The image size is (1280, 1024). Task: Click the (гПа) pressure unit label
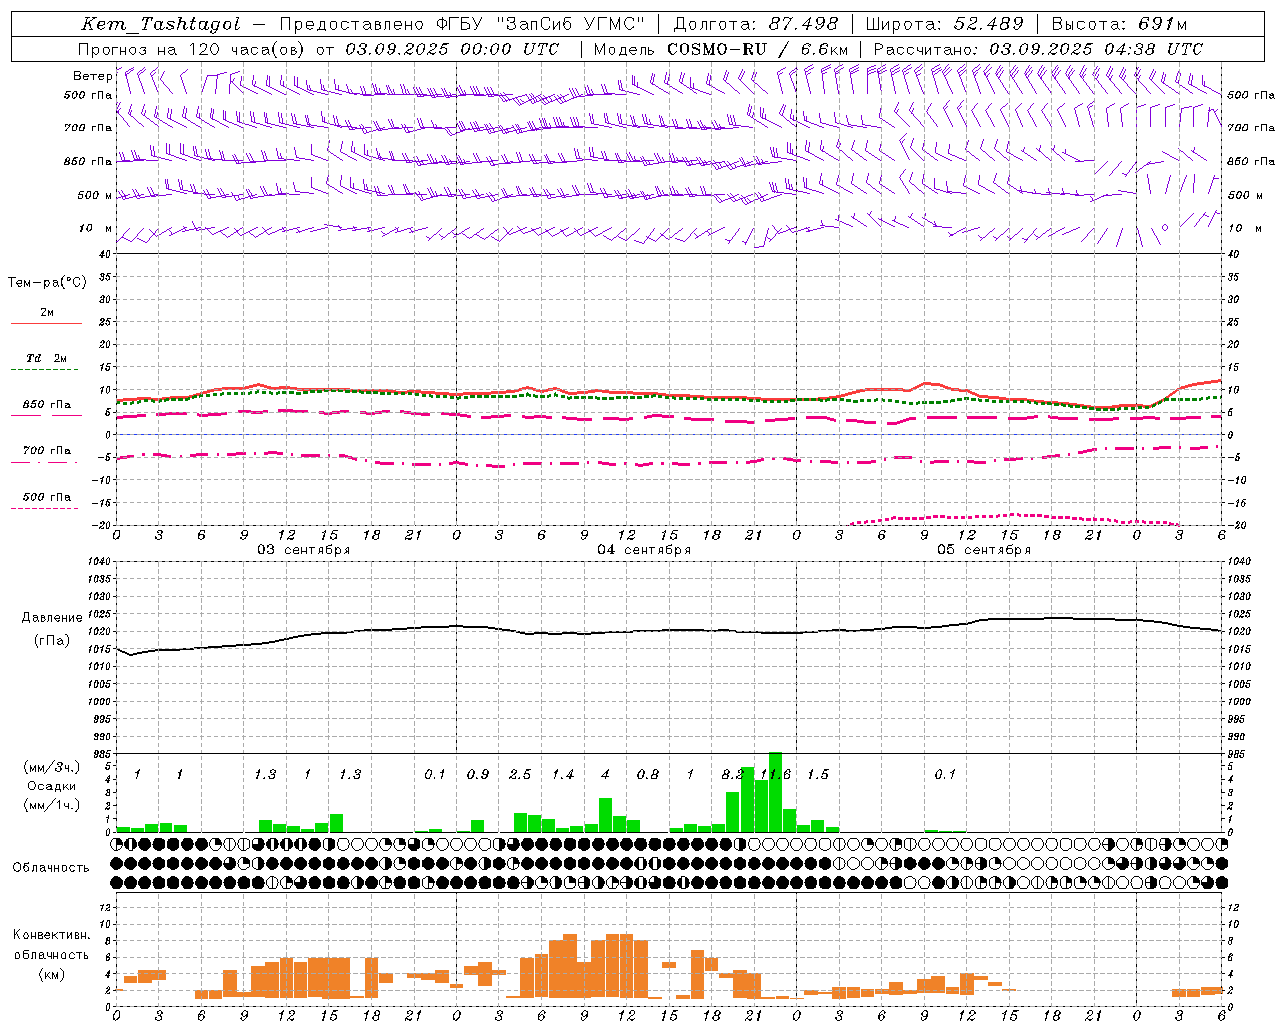coord(51,641)
